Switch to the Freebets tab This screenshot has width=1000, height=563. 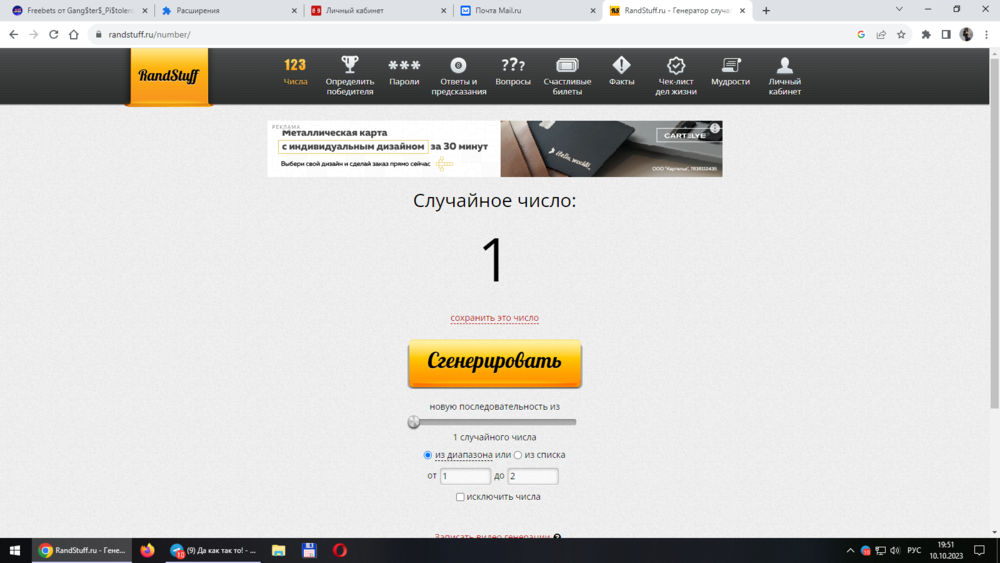79,11
